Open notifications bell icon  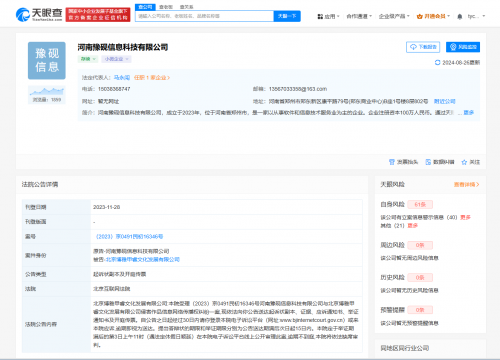tap(460, 16)
